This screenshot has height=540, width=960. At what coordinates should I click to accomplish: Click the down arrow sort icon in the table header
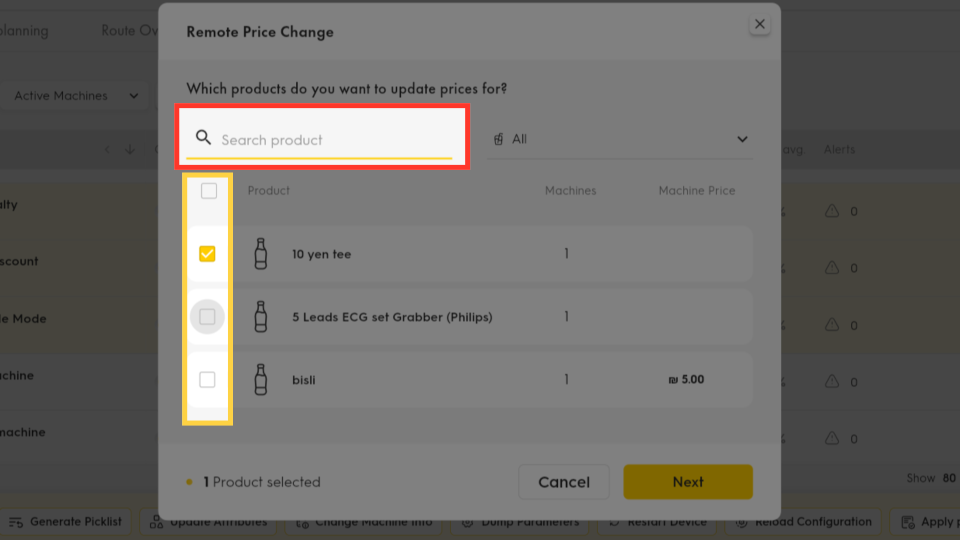tap(130, 149)
